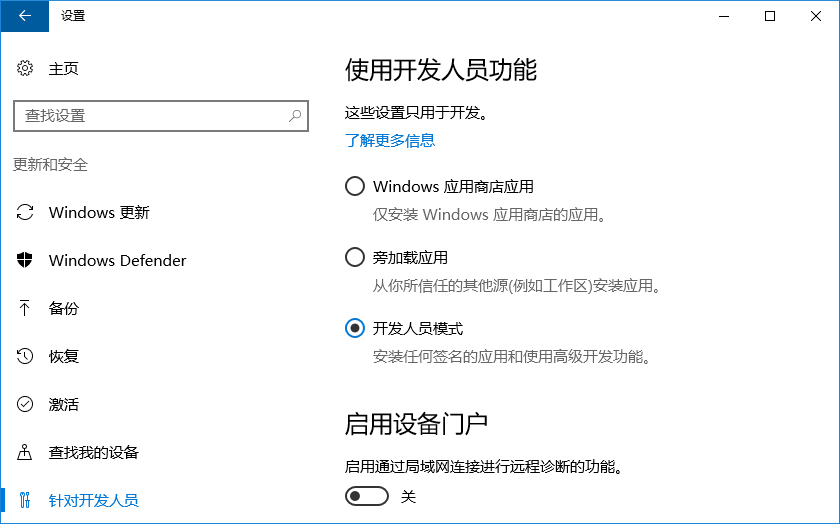Click the 查找设置 search field

pyautogui.click(x=150, y=116)
